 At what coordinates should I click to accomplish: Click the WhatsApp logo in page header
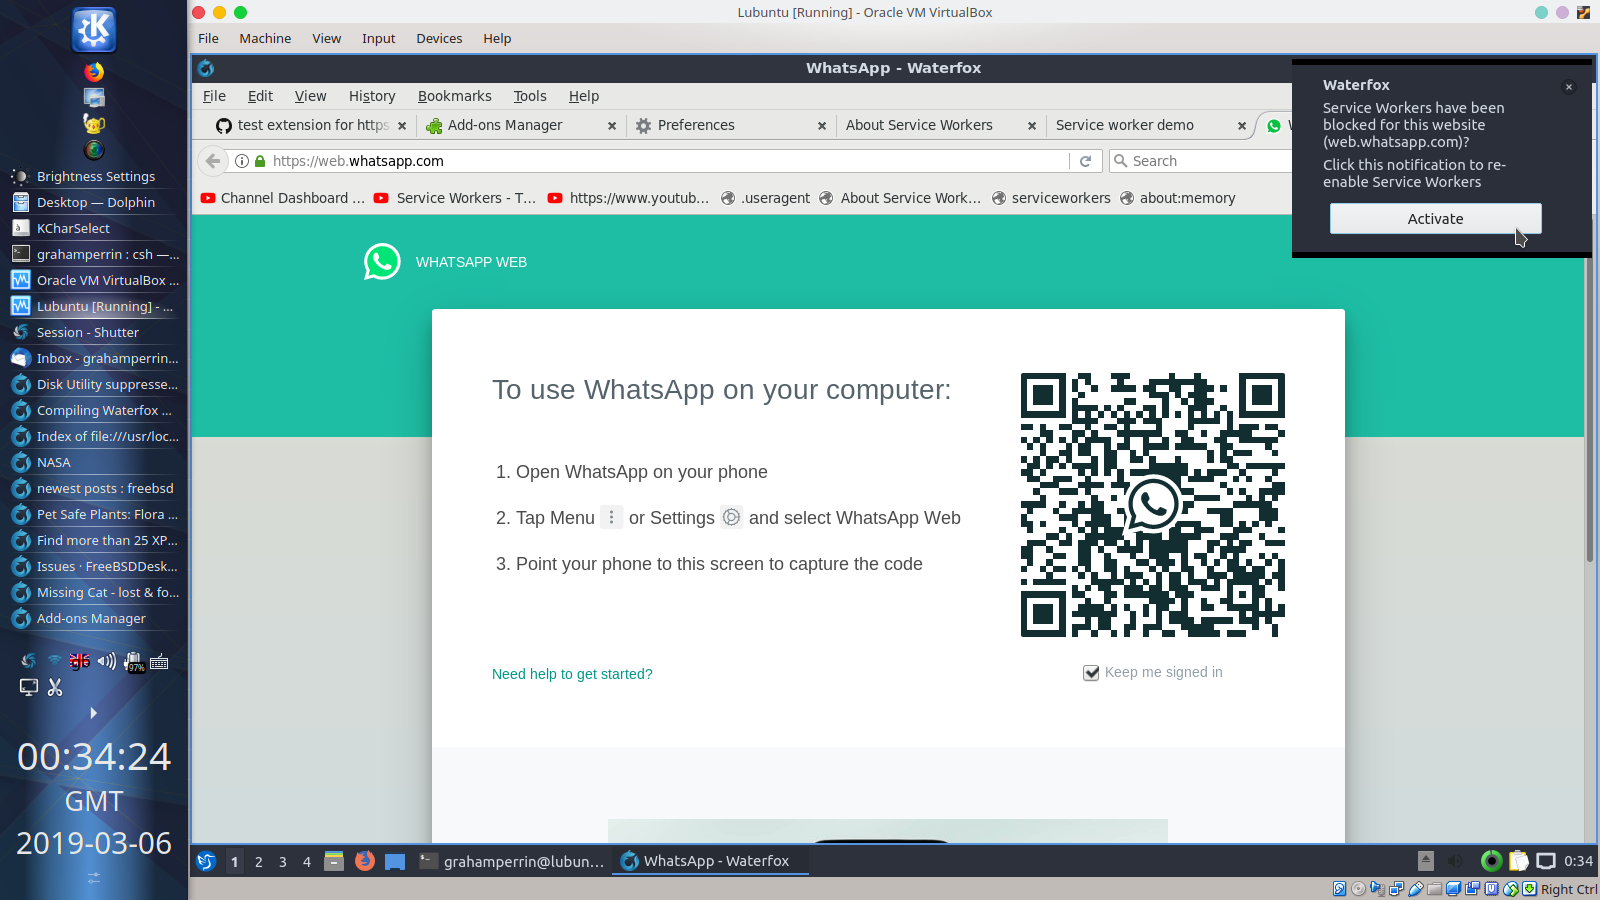click(382, 262)
